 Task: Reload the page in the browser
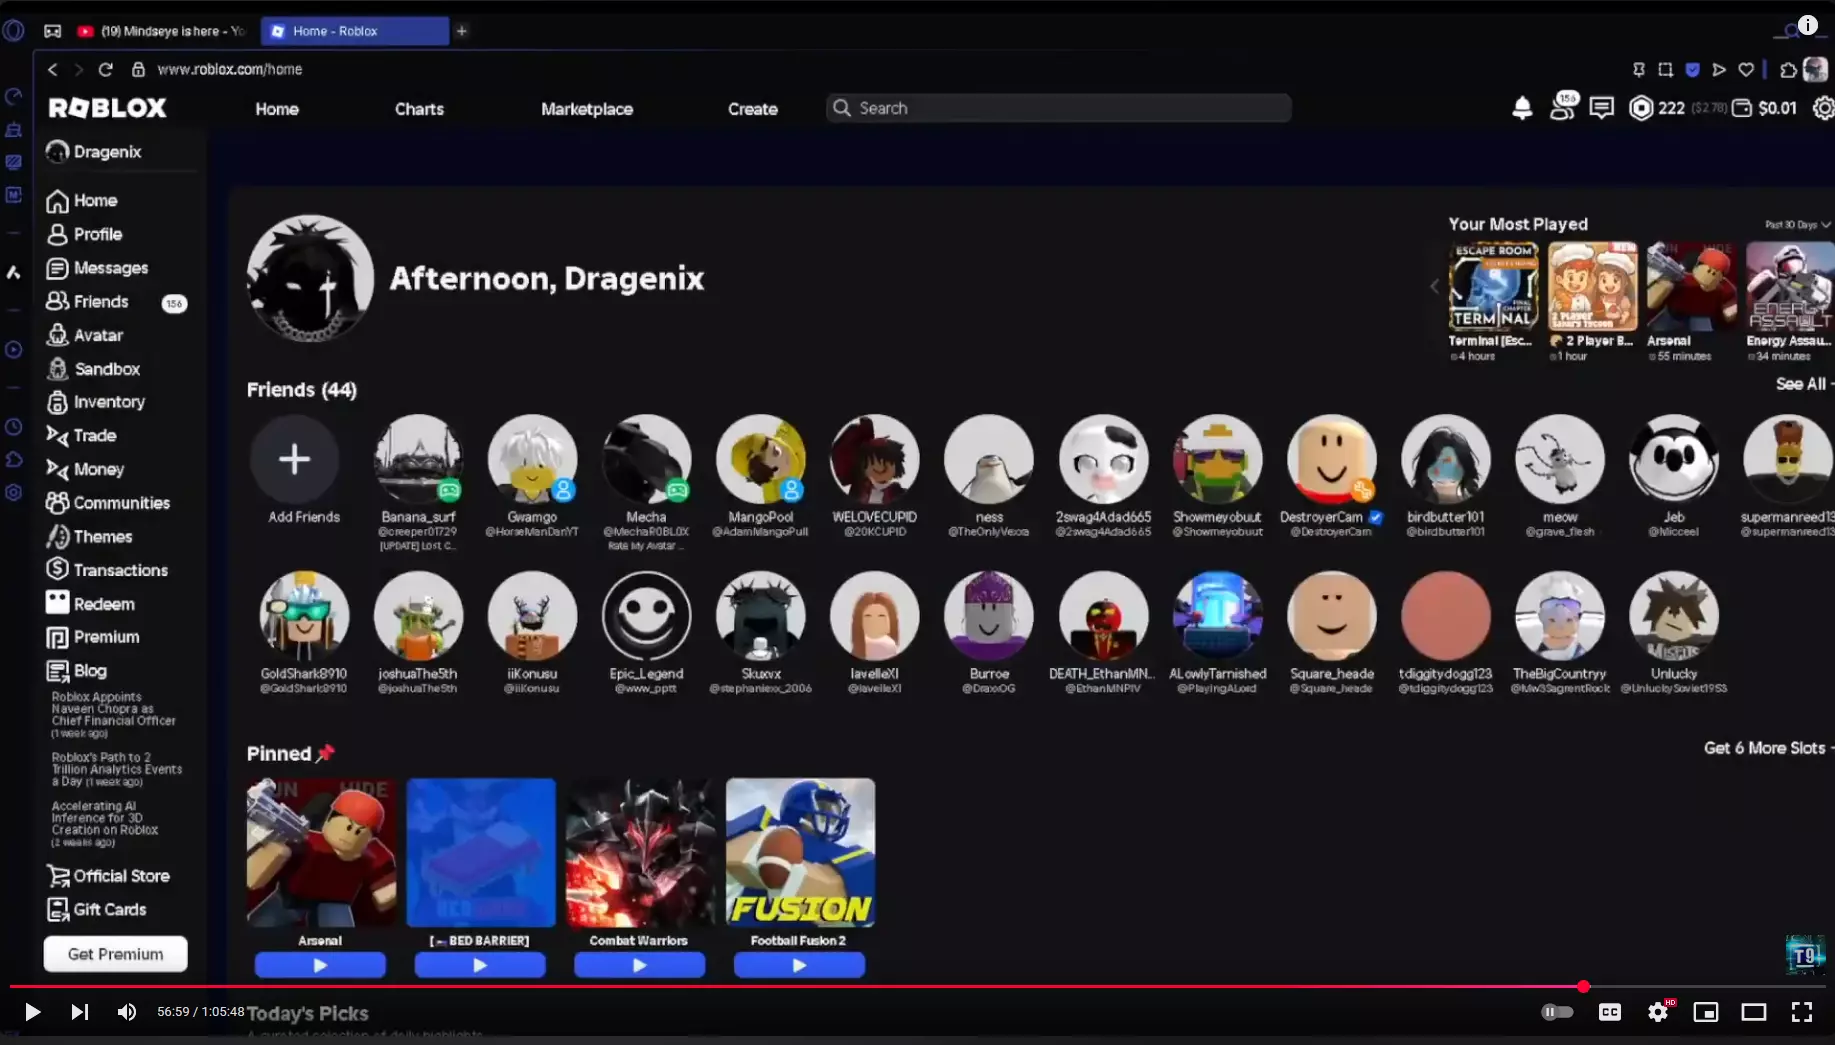point(105,69)
